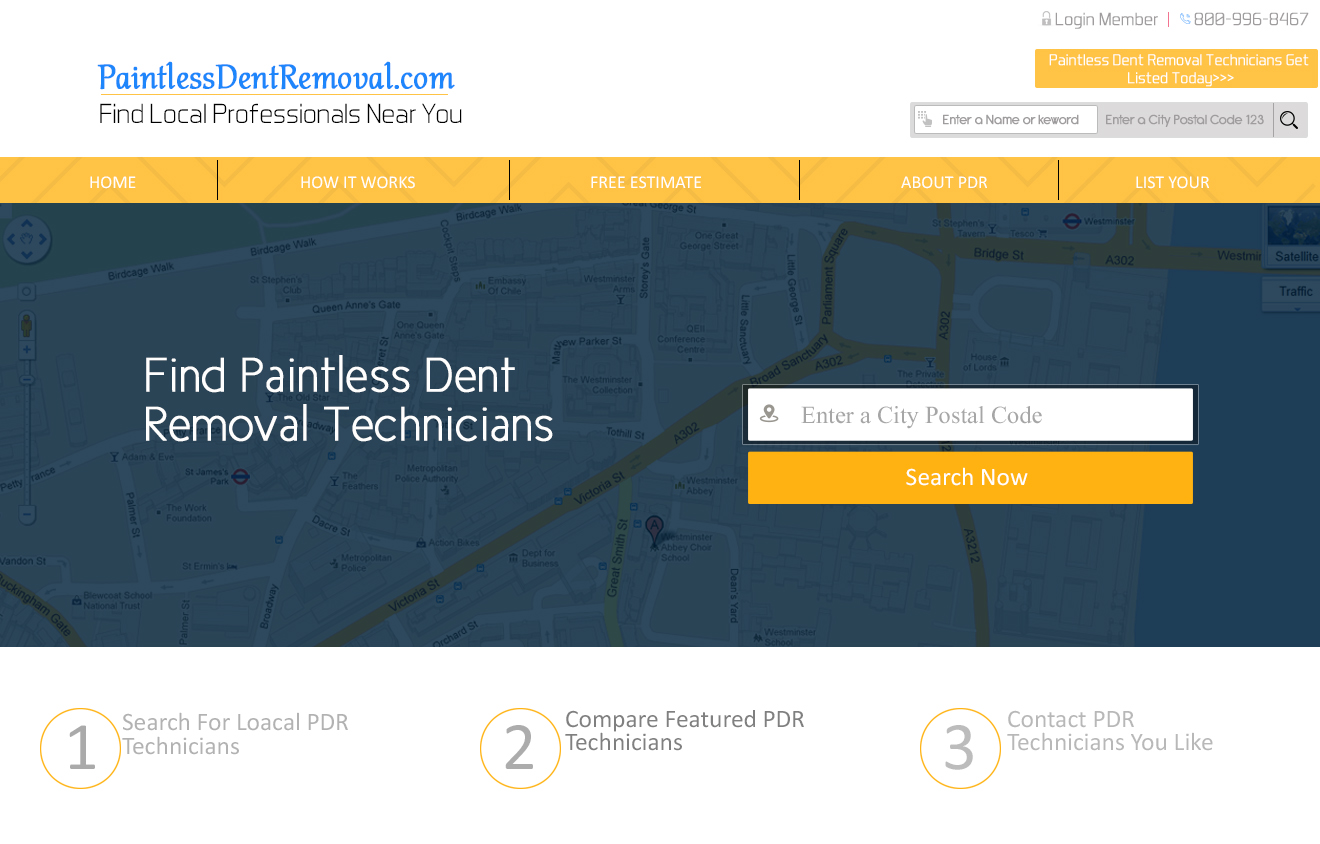Screen dimensions: 1320x844
Task: Pan the map up with the up arrow
Action: [x=27, y=224]
